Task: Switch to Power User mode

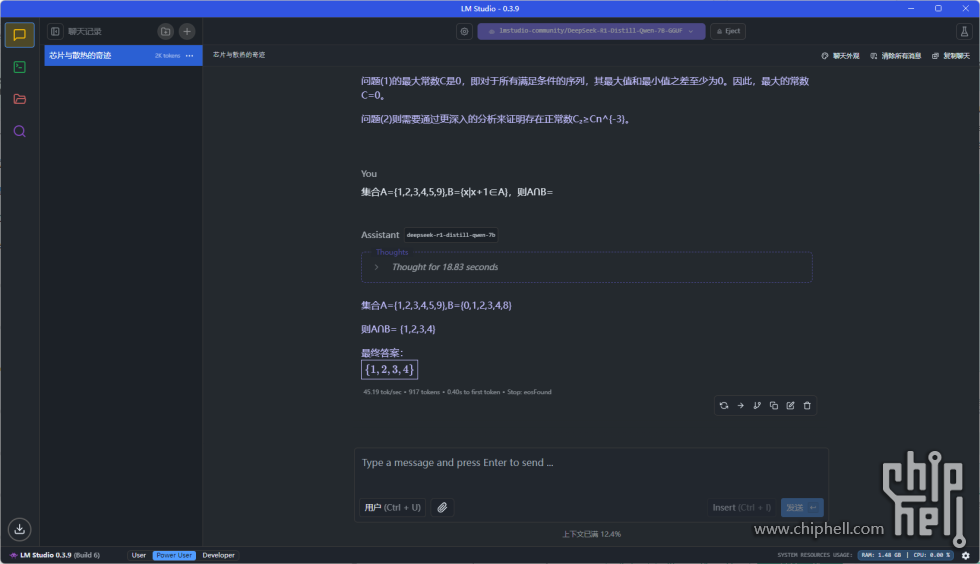Action: (x=174, y=555)
